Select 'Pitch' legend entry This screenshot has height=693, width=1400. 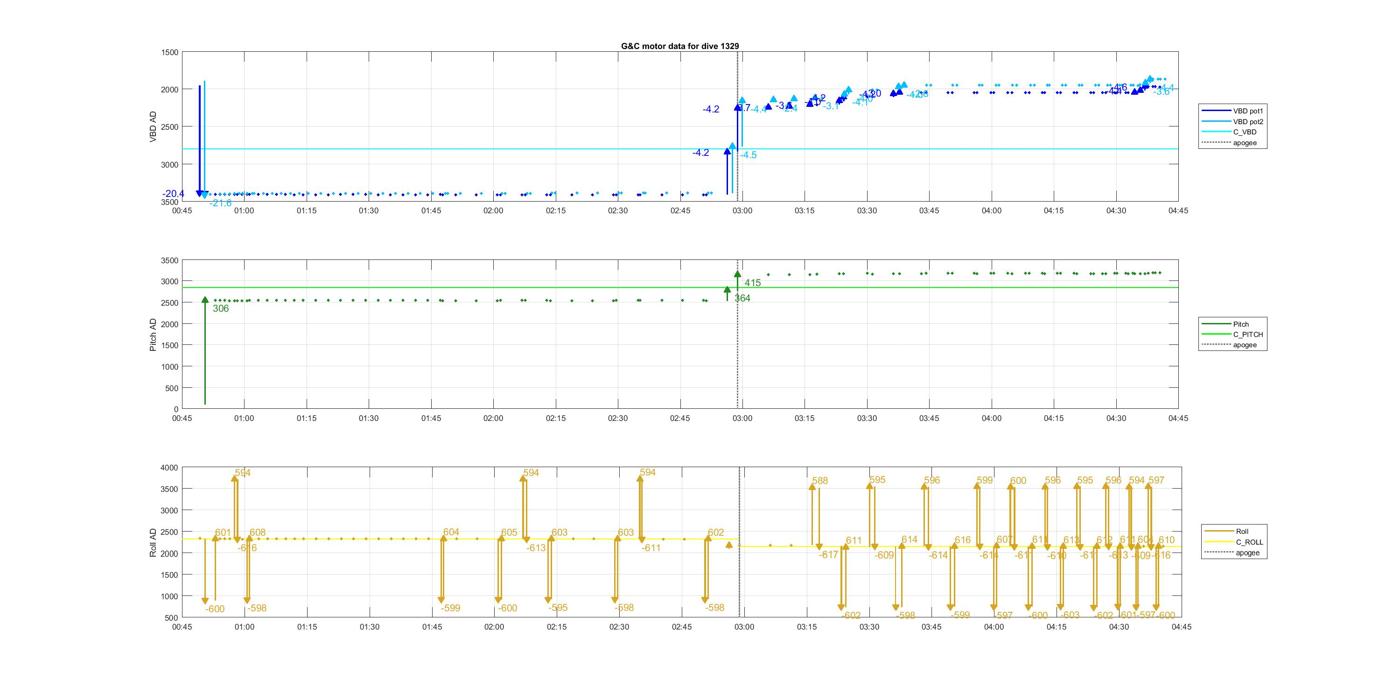[x=1241, y=324]
